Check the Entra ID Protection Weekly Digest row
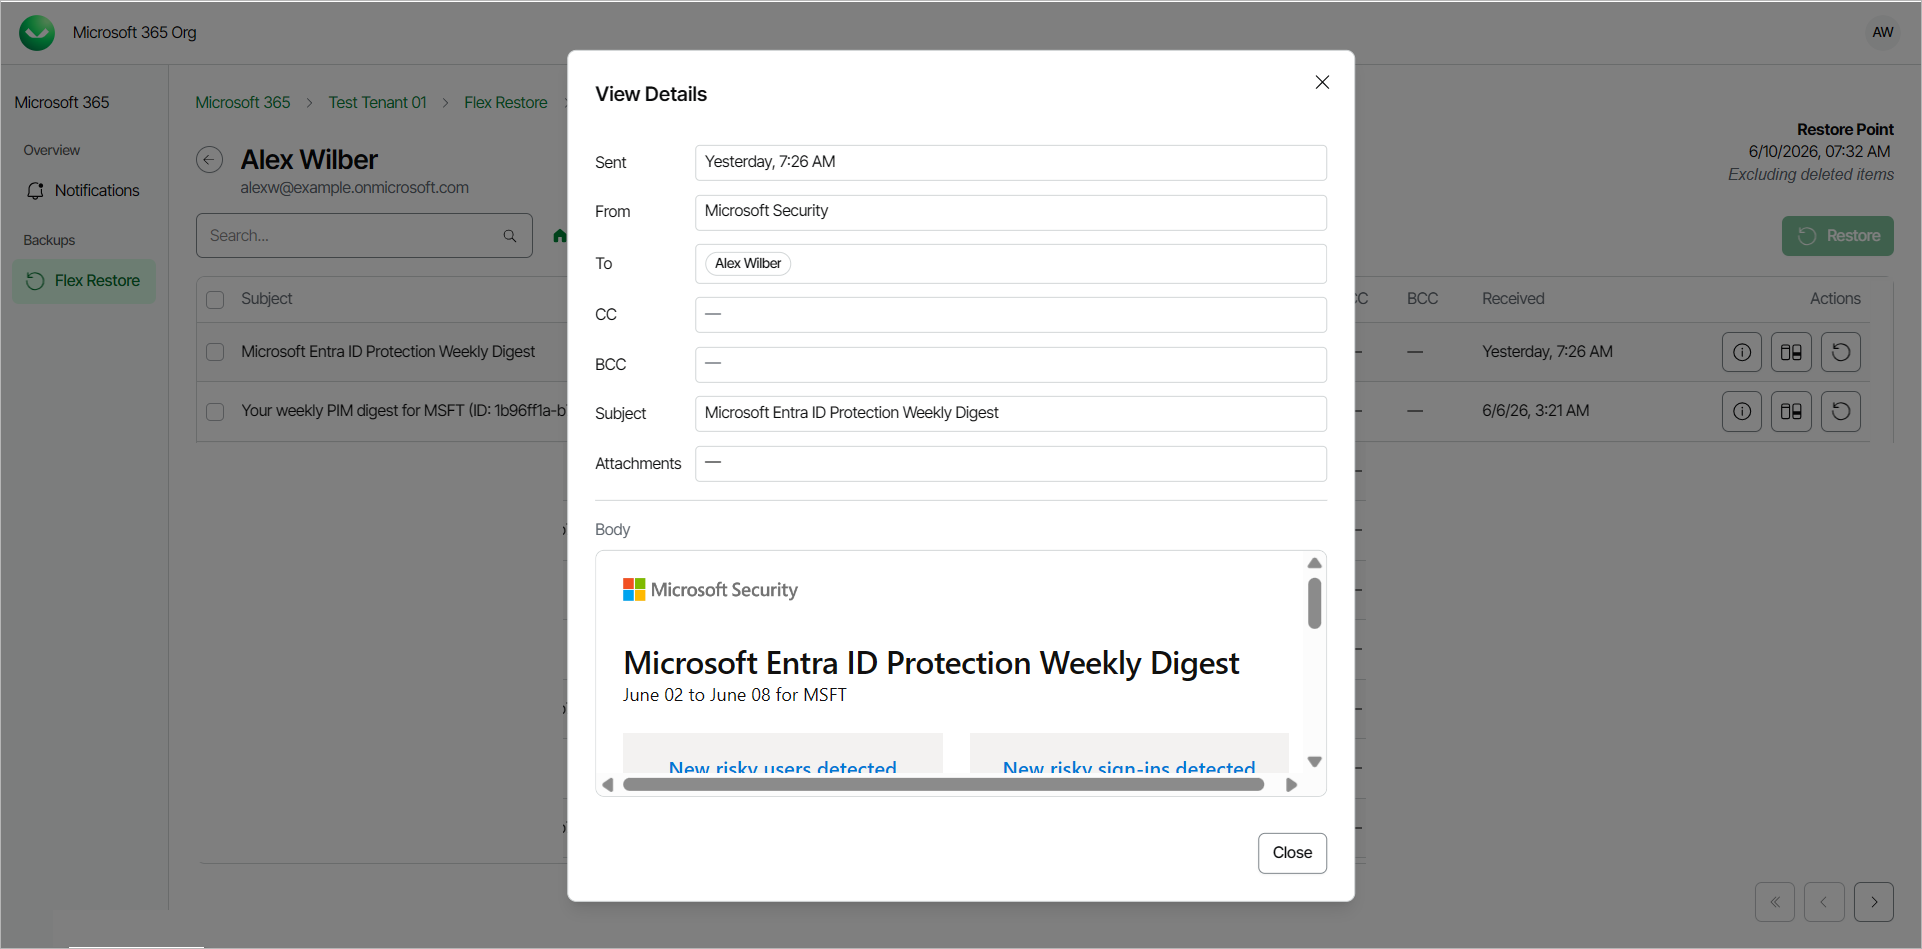This screenshot has height=949, width=1922. pyautogui.click(x=215, y=352)
